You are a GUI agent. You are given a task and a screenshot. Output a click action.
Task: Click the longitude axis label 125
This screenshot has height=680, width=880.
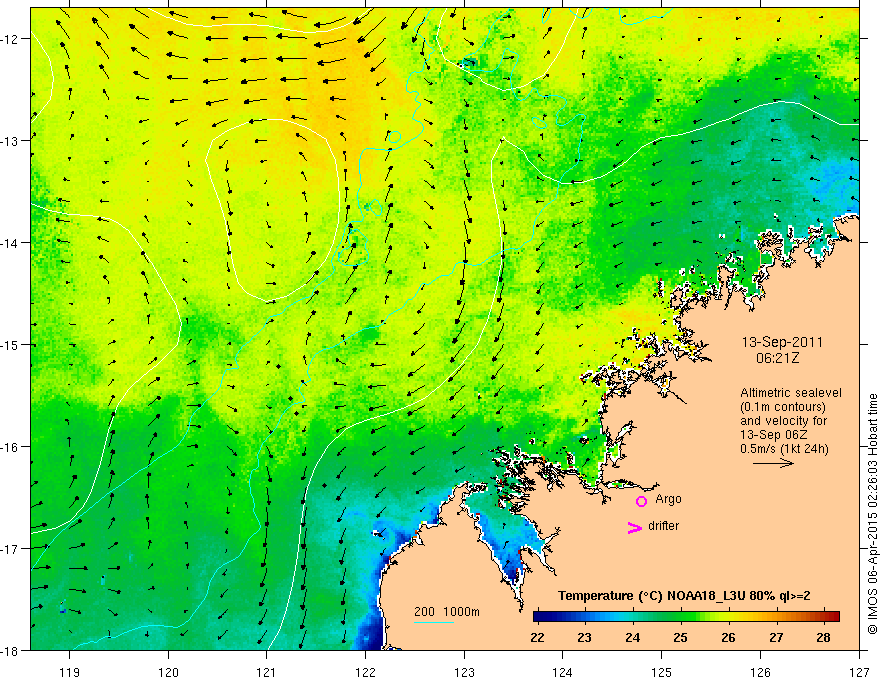(x=662, y=672)
